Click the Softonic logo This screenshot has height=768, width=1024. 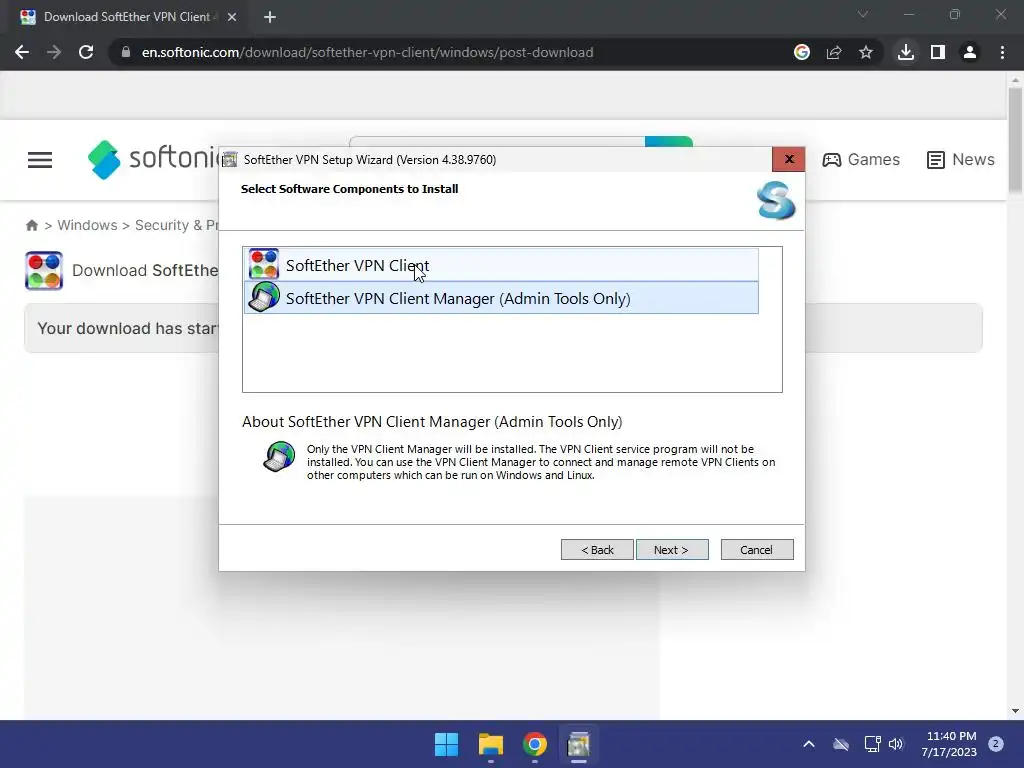point(153,159)
